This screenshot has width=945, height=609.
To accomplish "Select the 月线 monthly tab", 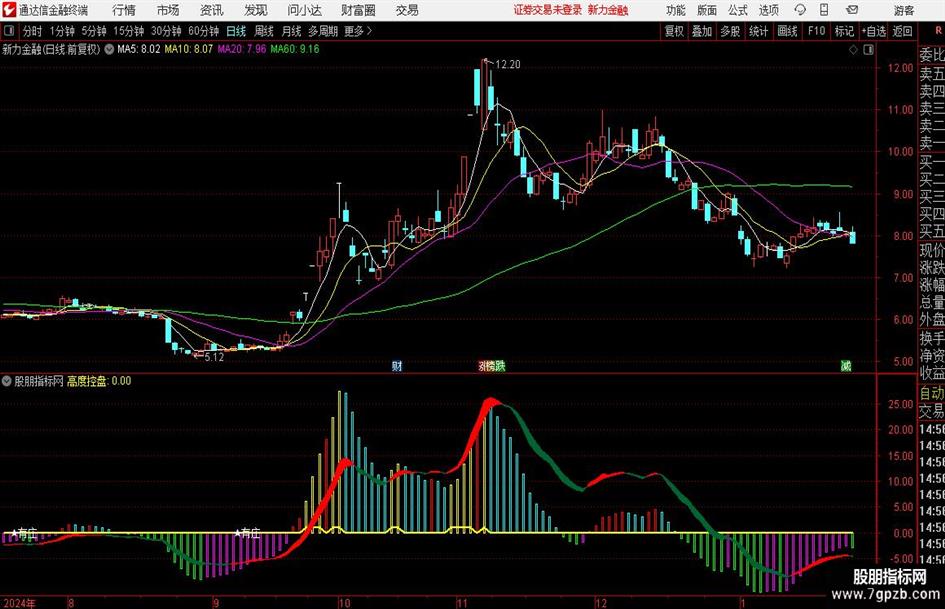I will (x=292, y=31).
